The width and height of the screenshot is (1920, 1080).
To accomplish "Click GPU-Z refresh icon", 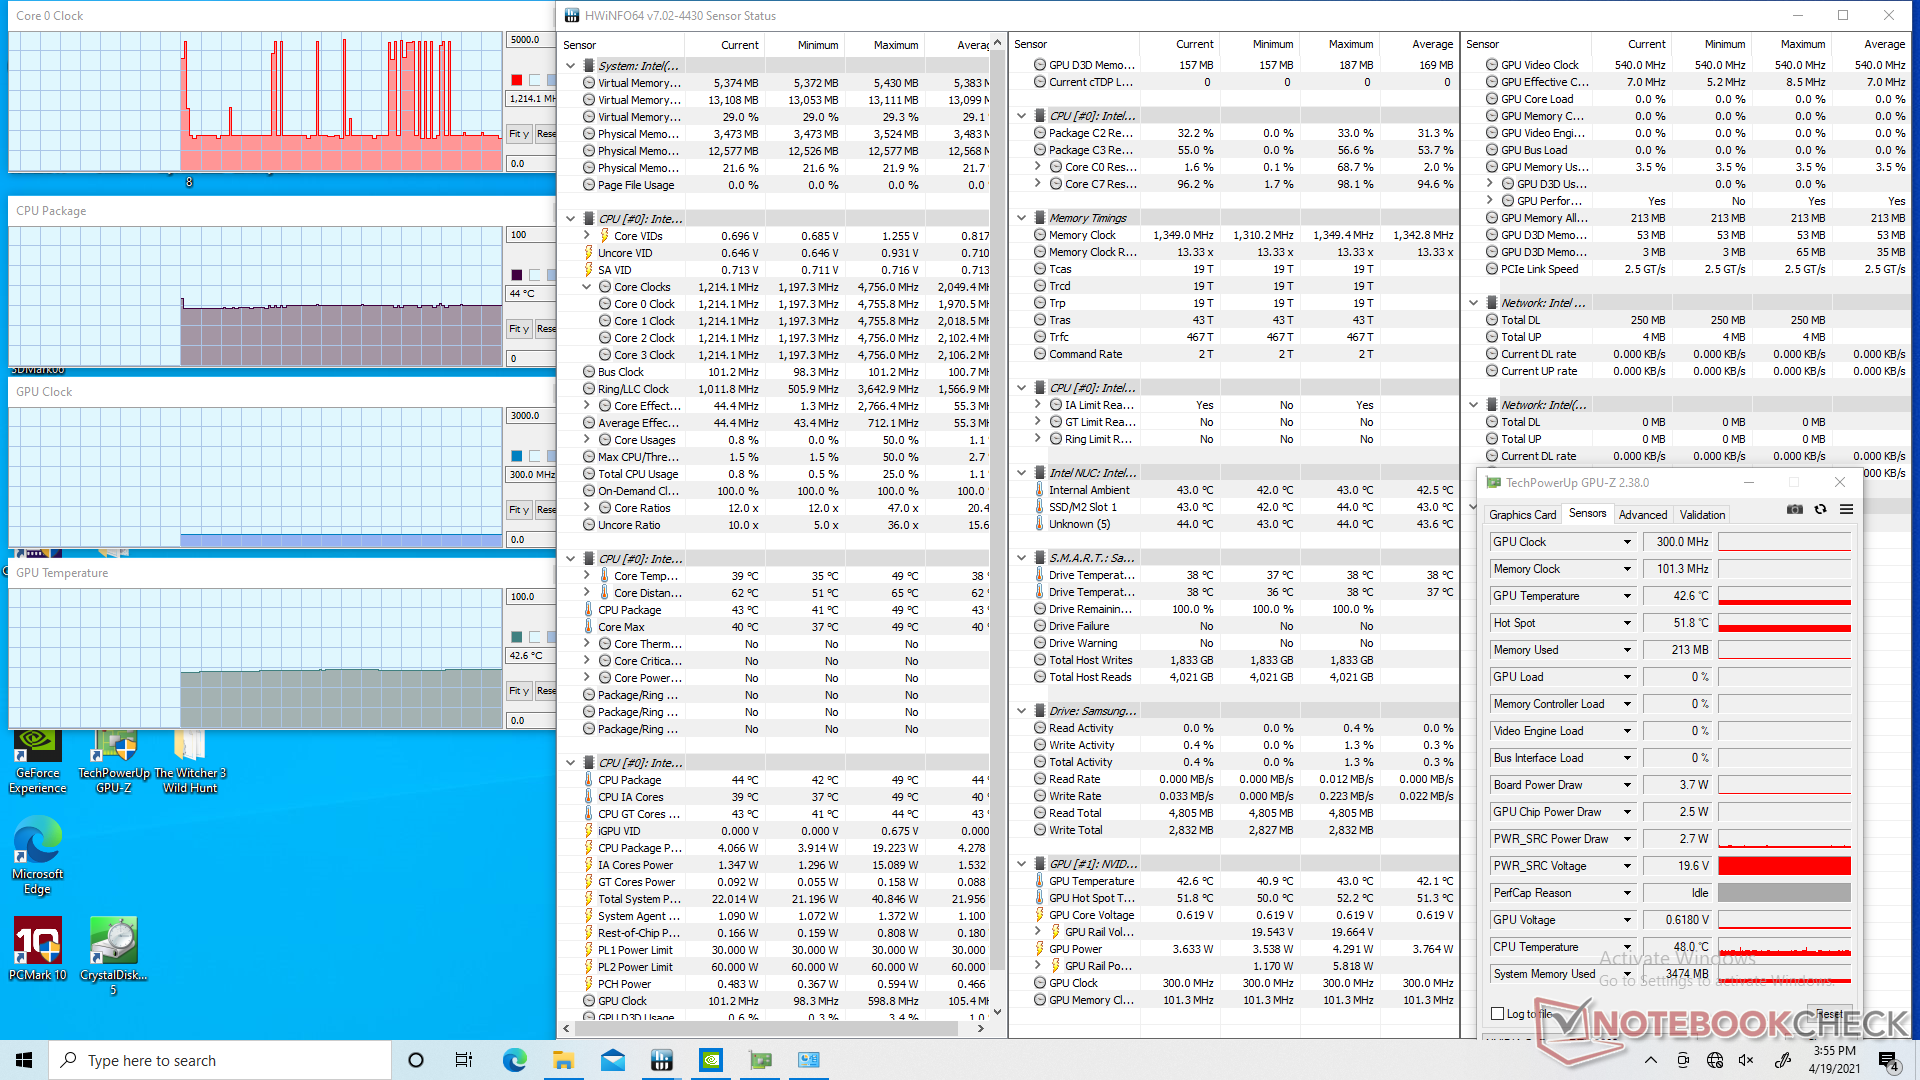I will (1821, 509).
